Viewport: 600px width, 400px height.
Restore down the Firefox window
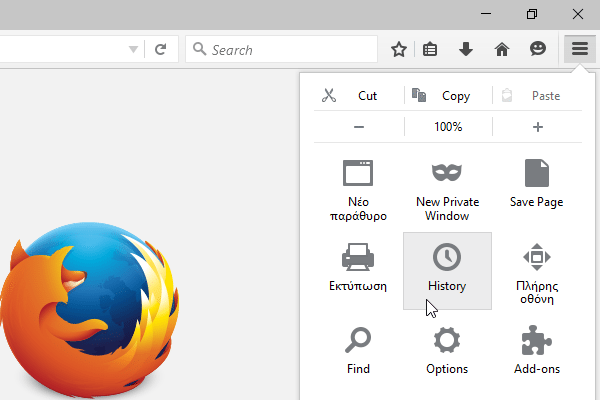click(x=532, y=14)
